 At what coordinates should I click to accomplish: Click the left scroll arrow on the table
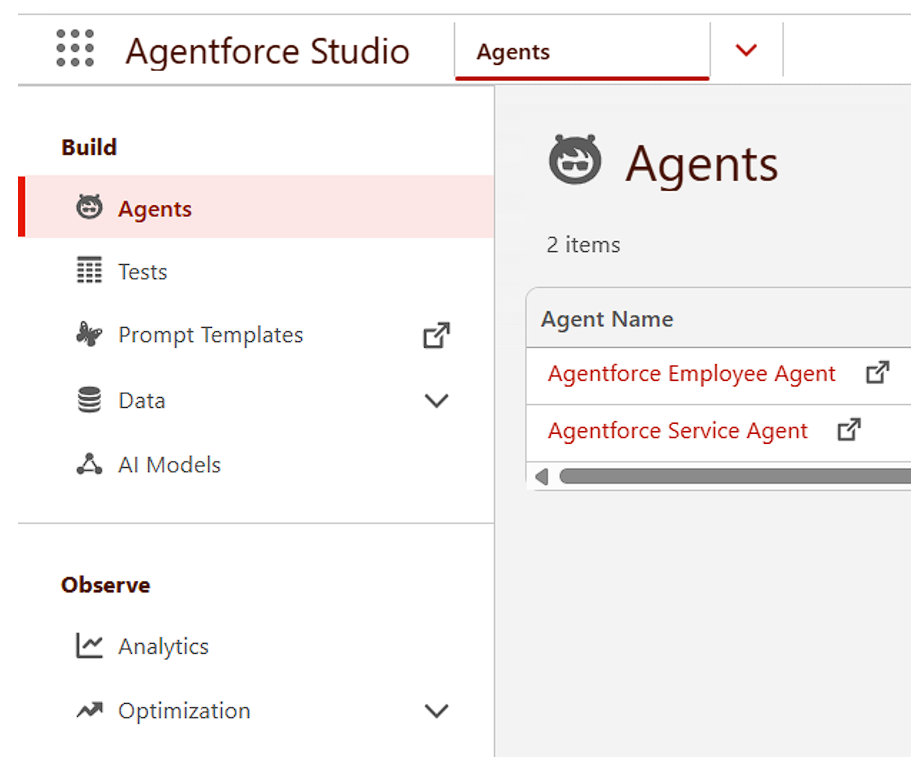(x=542, y=477)
